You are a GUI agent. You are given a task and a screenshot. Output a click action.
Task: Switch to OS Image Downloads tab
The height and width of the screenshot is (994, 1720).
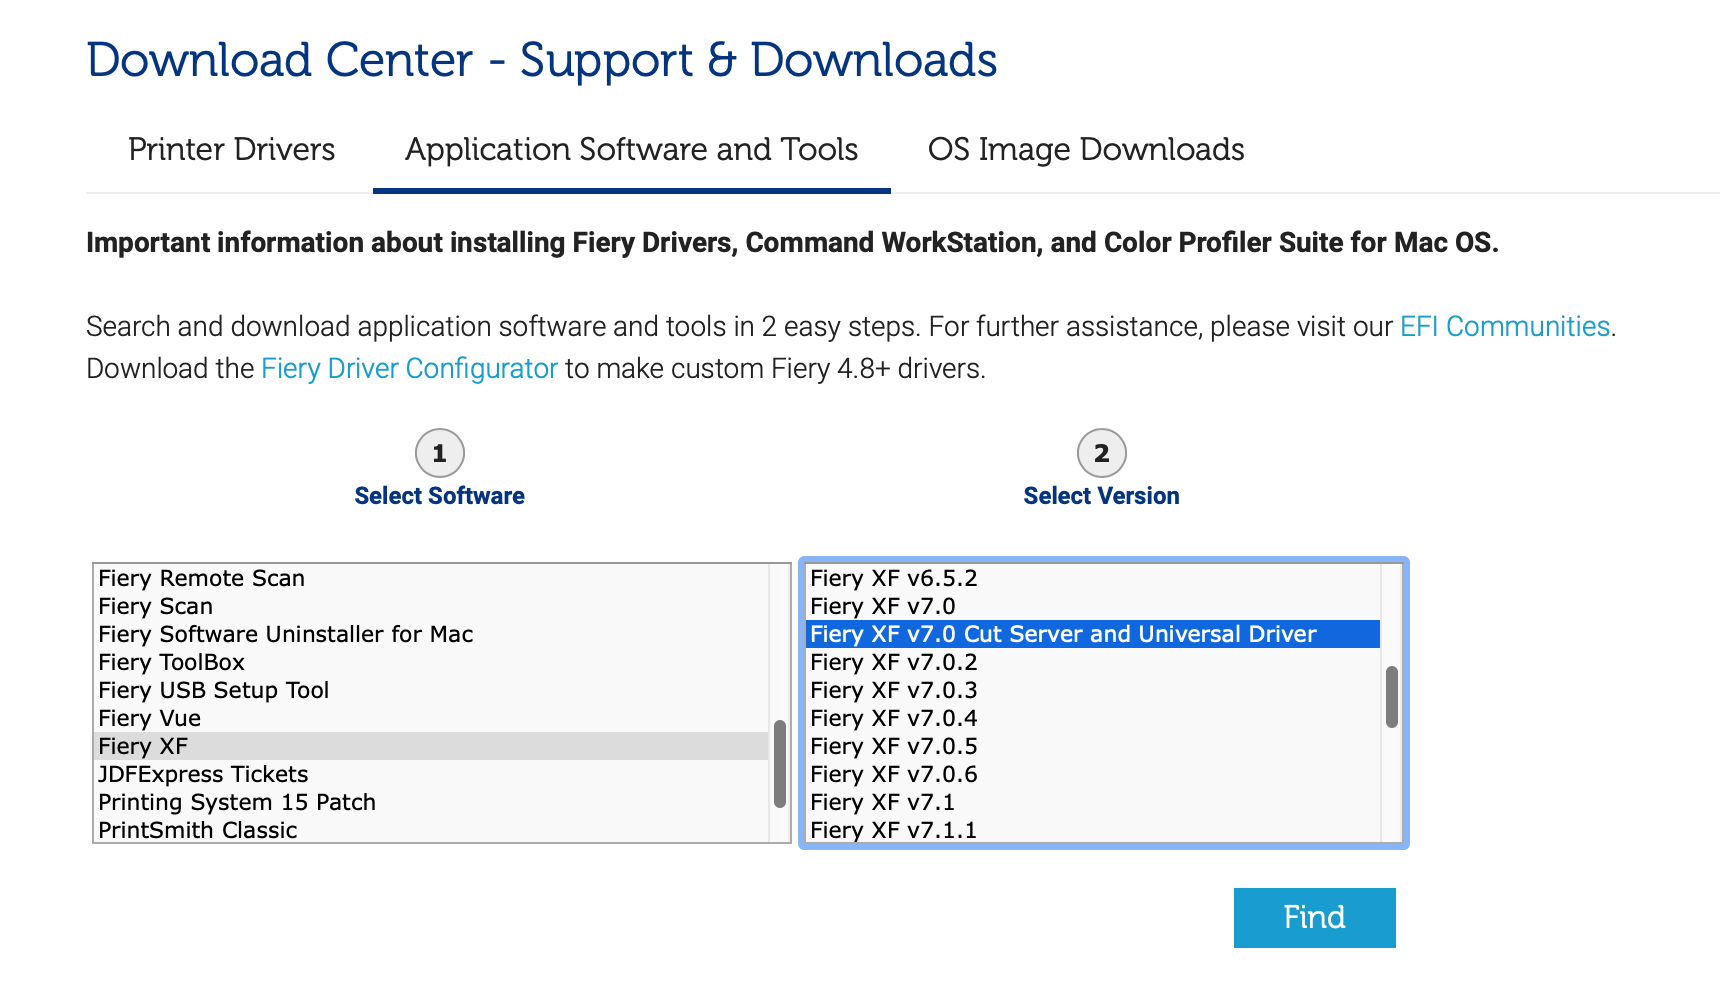[x=1085, y=150]
